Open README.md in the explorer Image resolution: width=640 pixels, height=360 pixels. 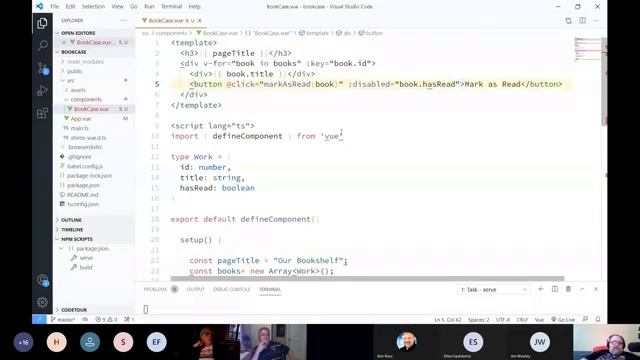point(82,195)
